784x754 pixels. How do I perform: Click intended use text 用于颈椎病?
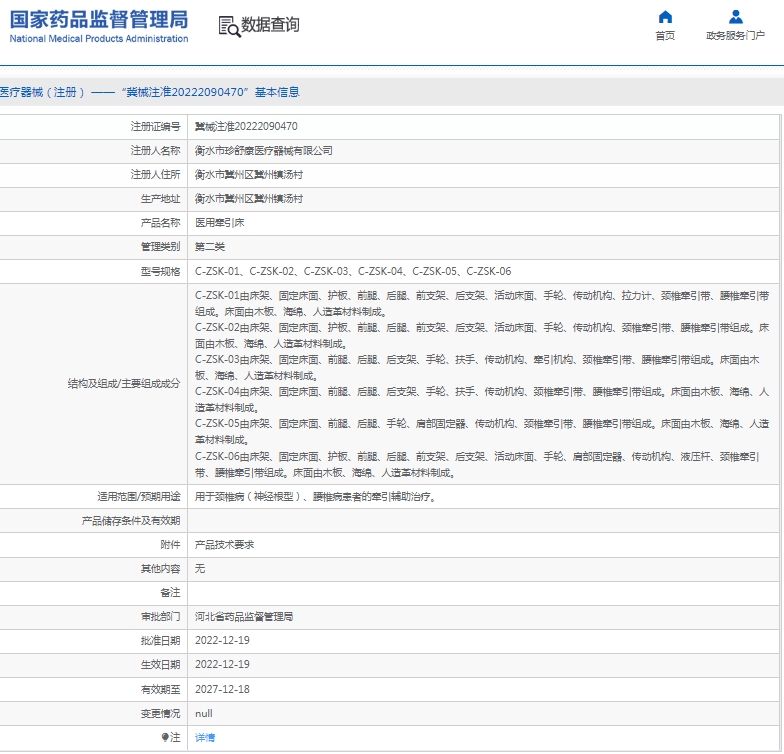pos(315,496)
